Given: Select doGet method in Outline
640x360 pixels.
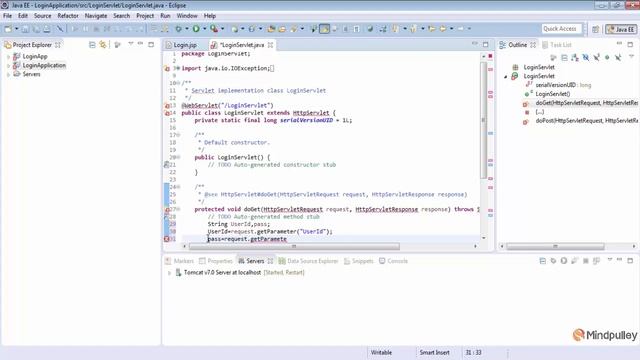Looking at the screenshot, I should pos(586,103).
